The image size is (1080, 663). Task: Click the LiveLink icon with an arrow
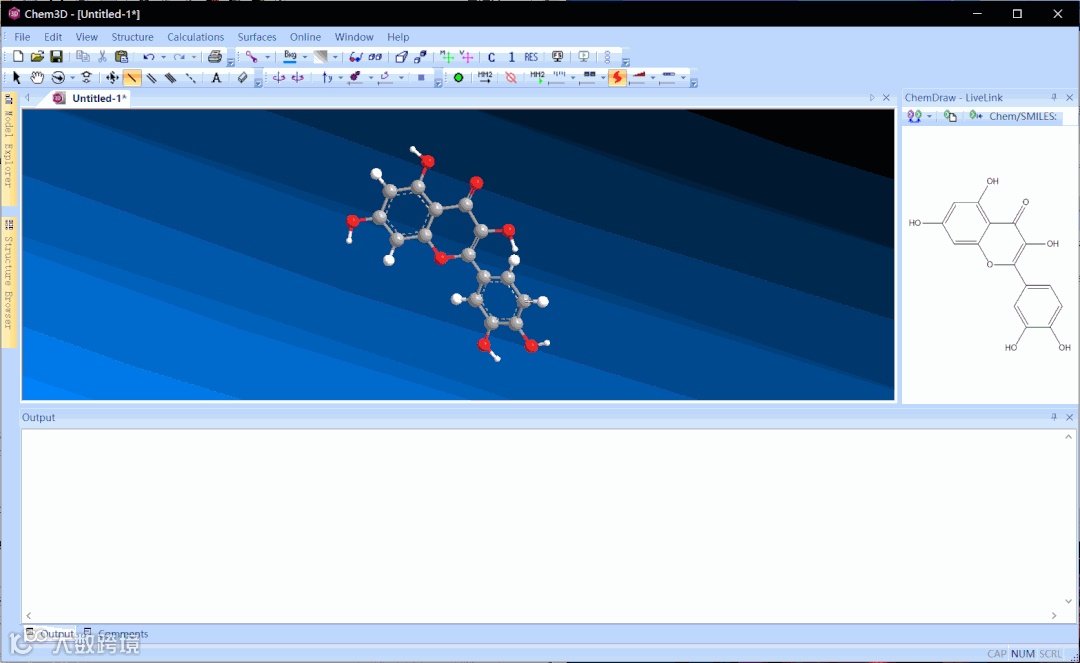[x=976, y=116]
